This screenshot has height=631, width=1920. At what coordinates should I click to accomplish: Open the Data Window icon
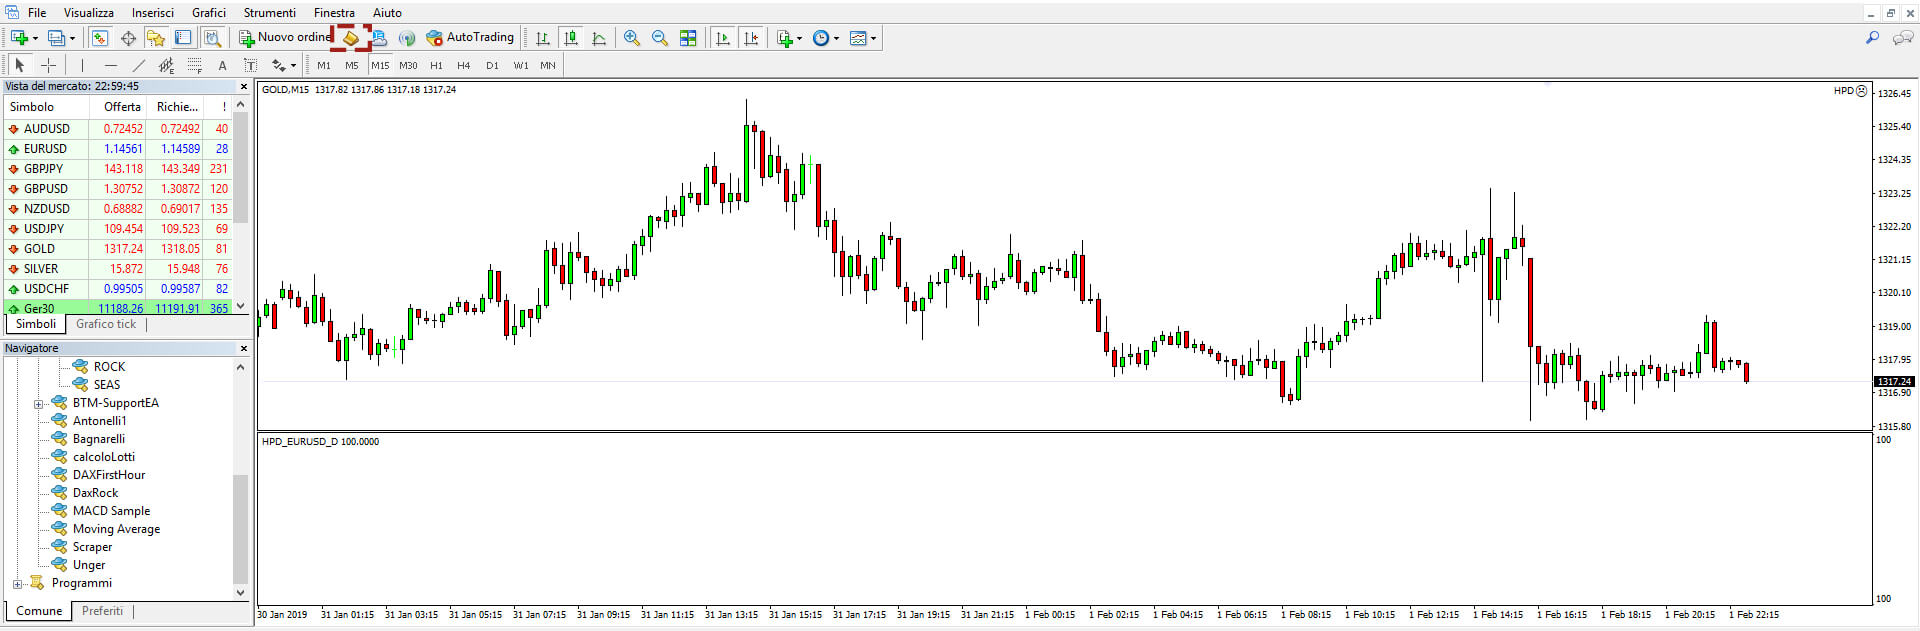pos(128,38)
